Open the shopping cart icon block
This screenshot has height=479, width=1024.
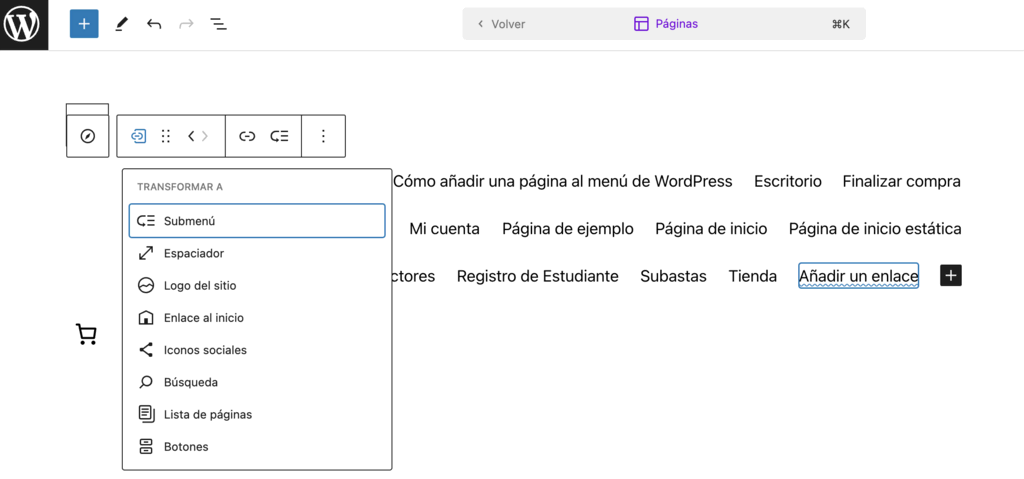click(87, 334)
